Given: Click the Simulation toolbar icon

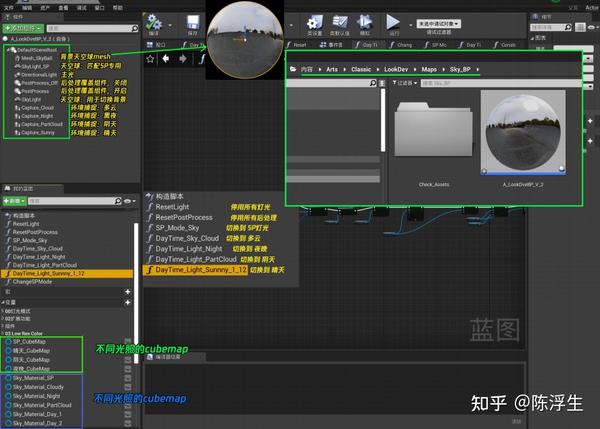Looking at the screenshot, I should [x=364, y=22].
